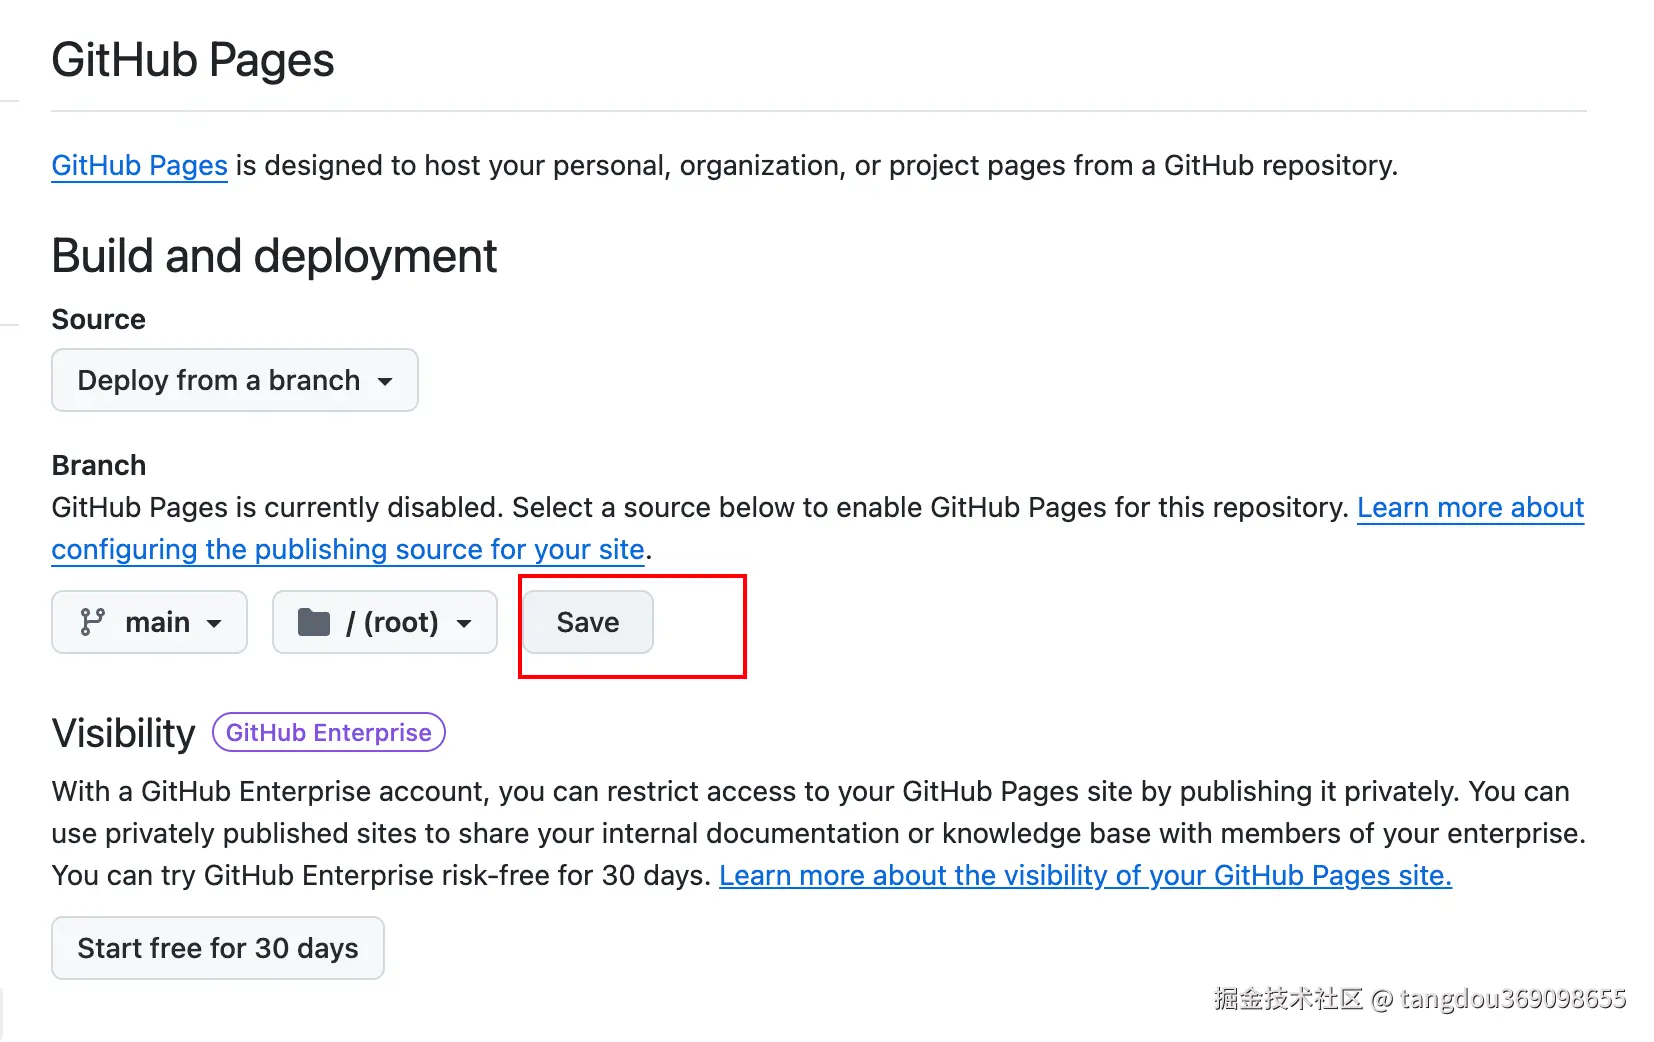Click the Source label
This screenshot has width=1654, height=1042.
click(98, 320)
